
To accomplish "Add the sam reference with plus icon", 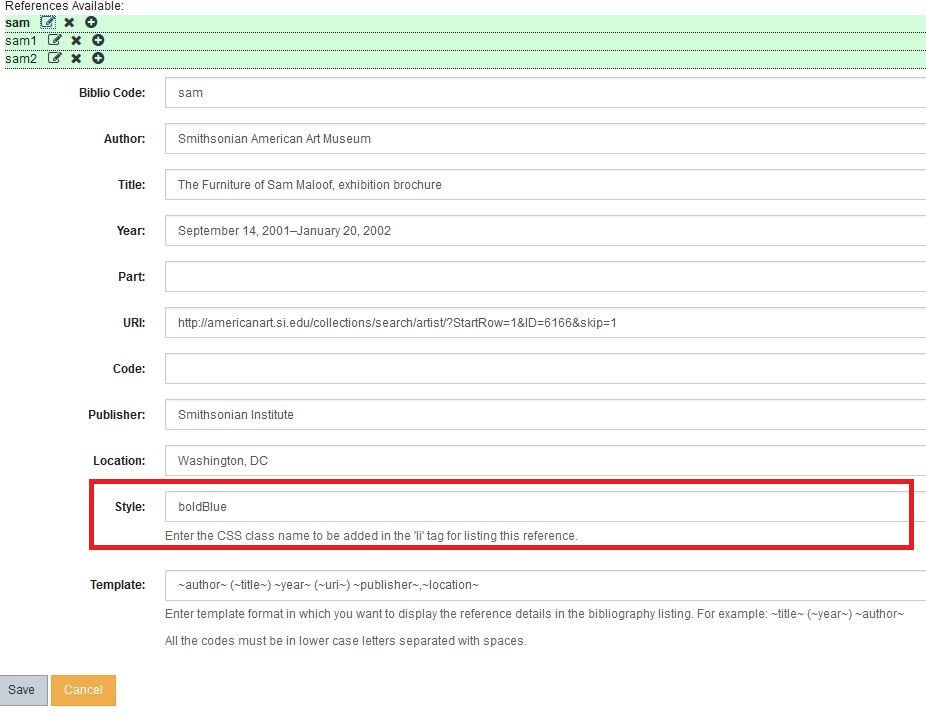I will (x=91, y=22).
